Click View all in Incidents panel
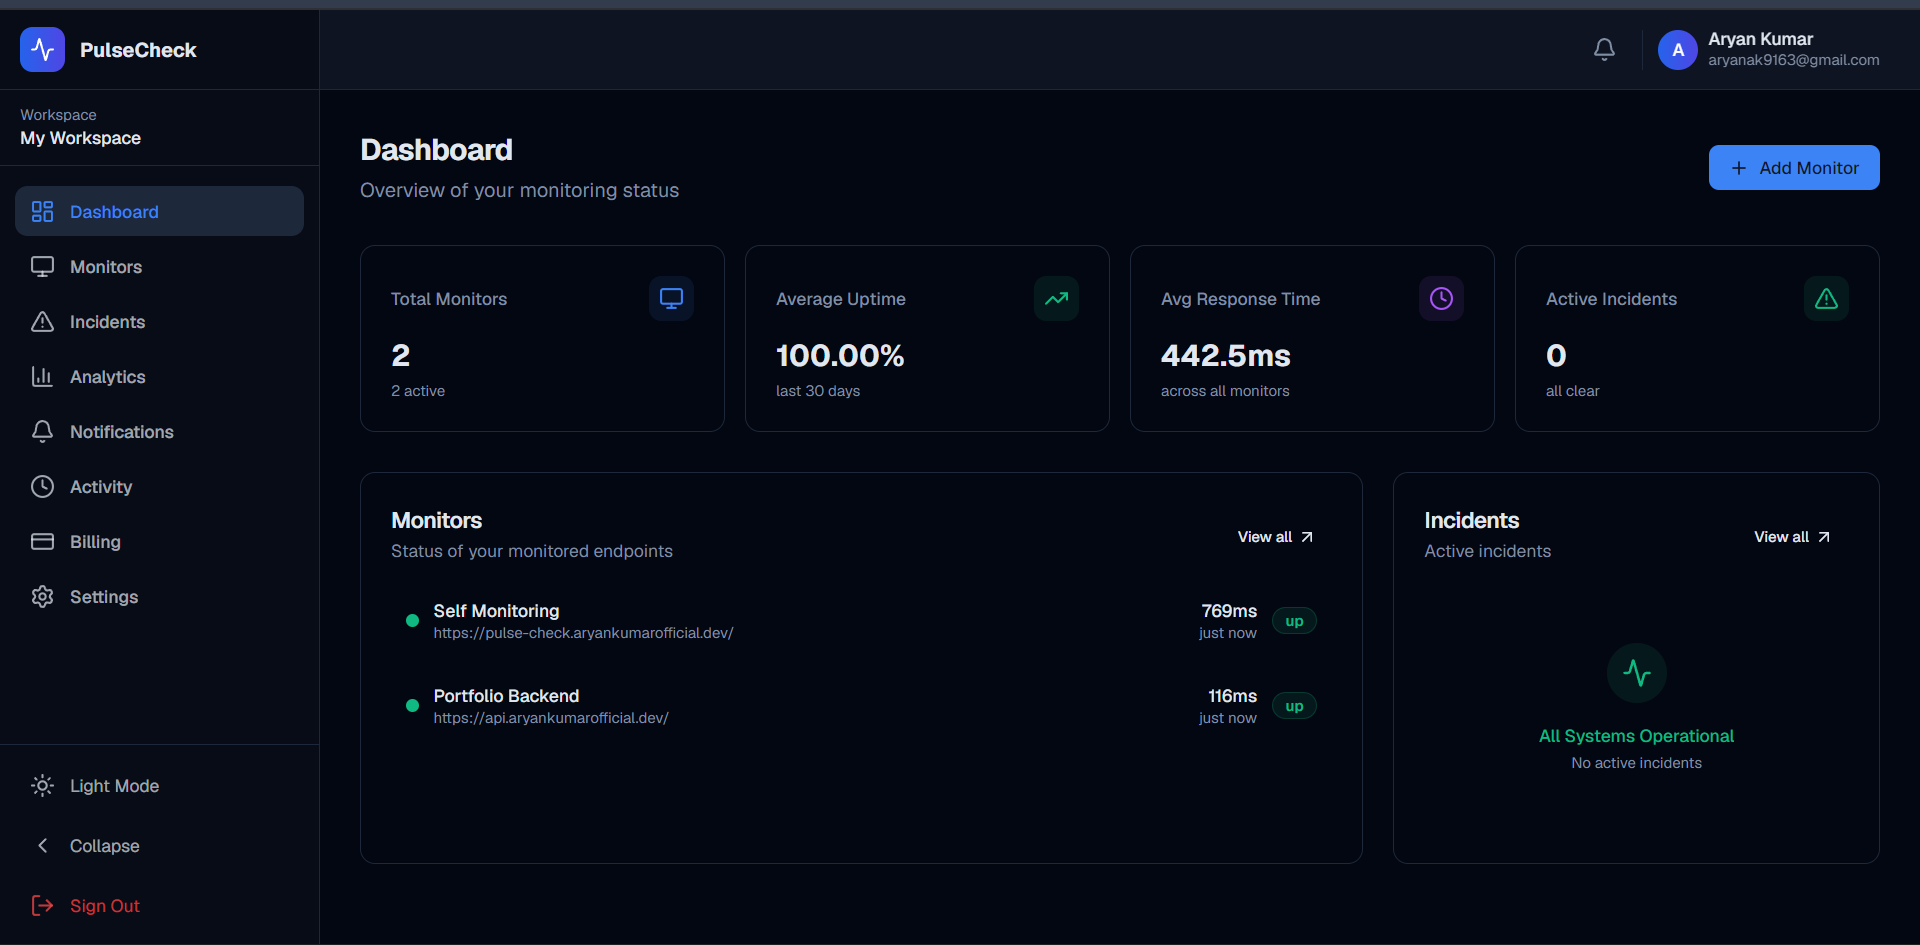This screenshot has width=1920, height=945. pyautogui.click(x=1792, y=537)
